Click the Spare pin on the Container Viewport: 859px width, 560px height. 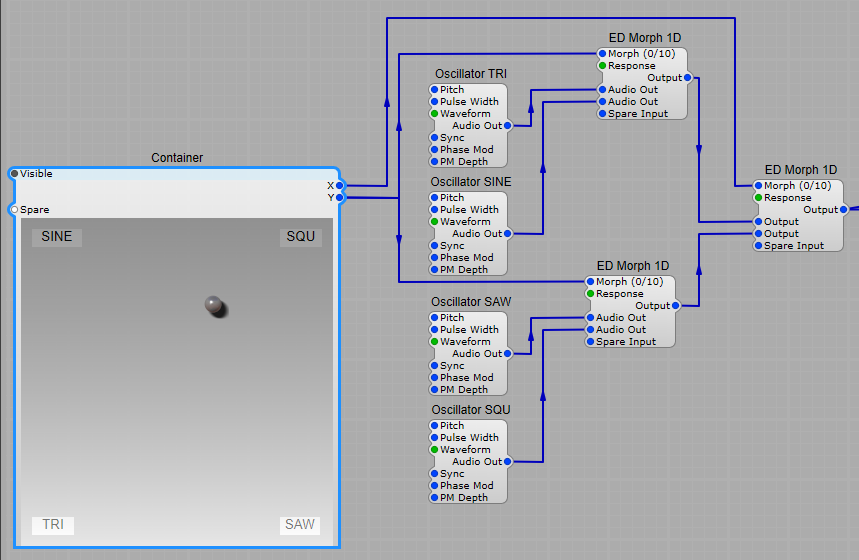tap(14, 210)
